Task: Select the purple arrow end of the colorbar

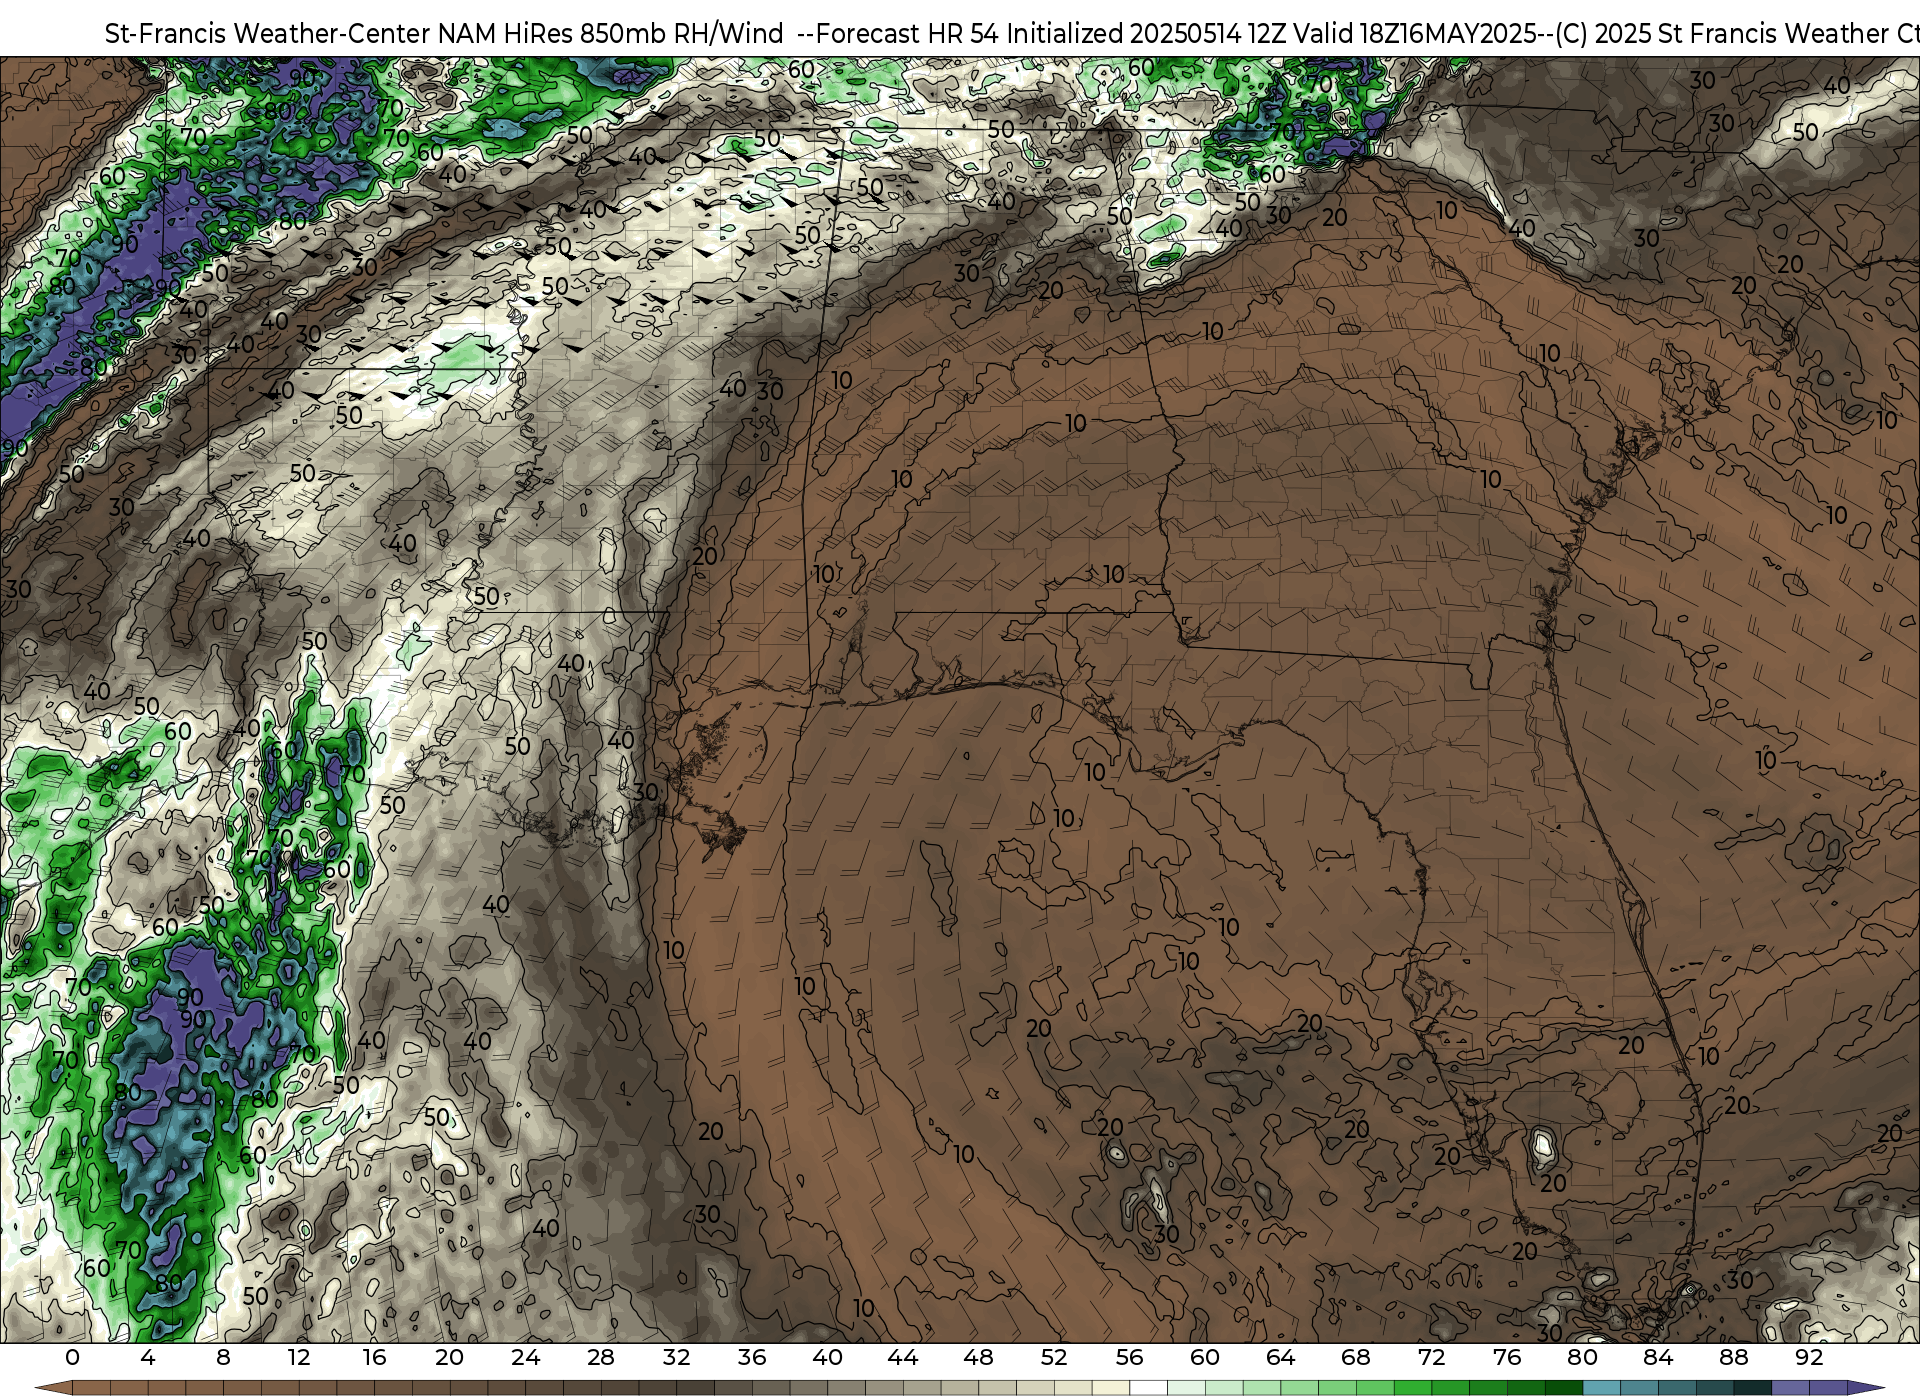Action: pyautogui.click(x=1866, y=1389)
